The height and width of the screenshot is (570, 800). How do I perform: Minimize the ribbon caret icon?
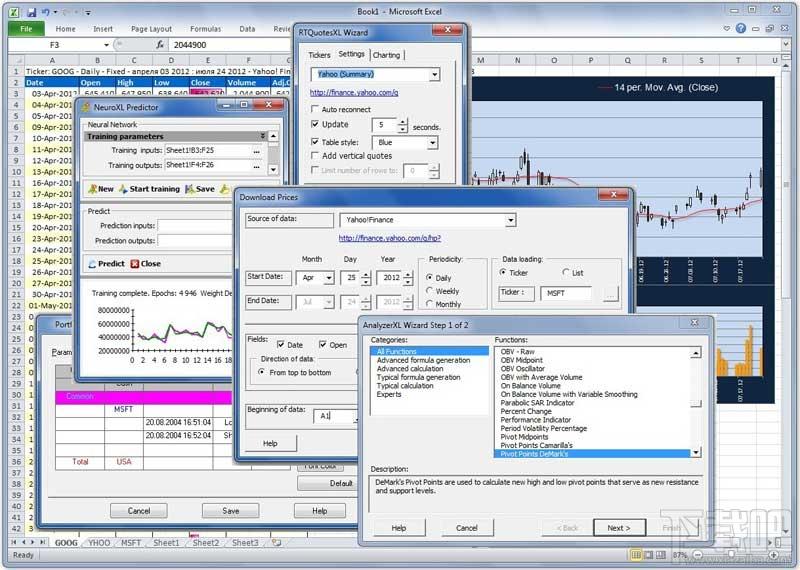click(727, 29)
